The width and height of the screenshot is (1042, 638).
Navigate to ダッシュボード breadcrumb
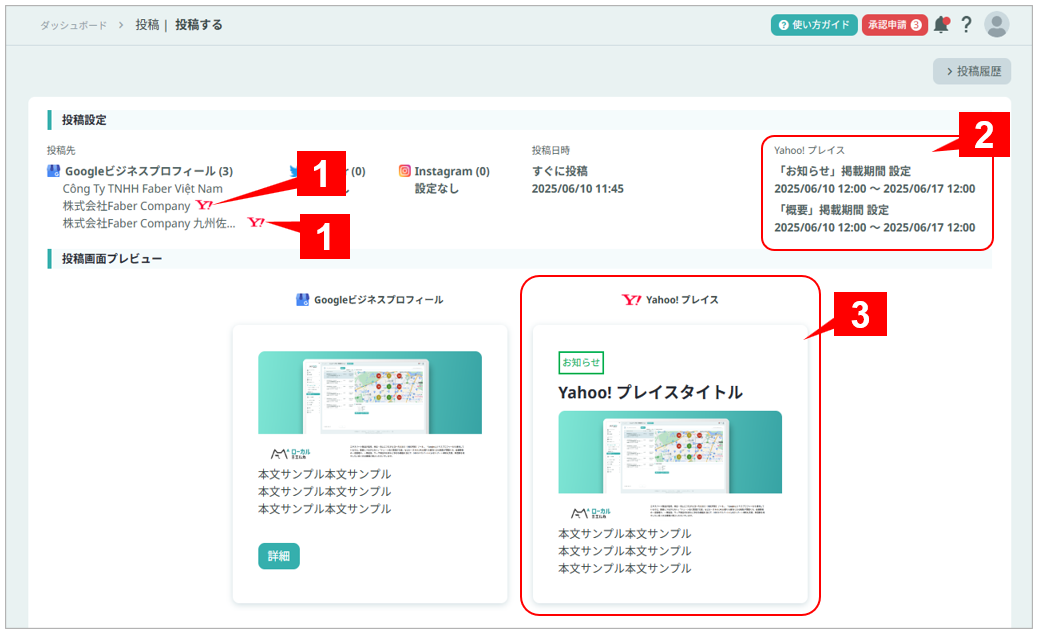point(73,25)
